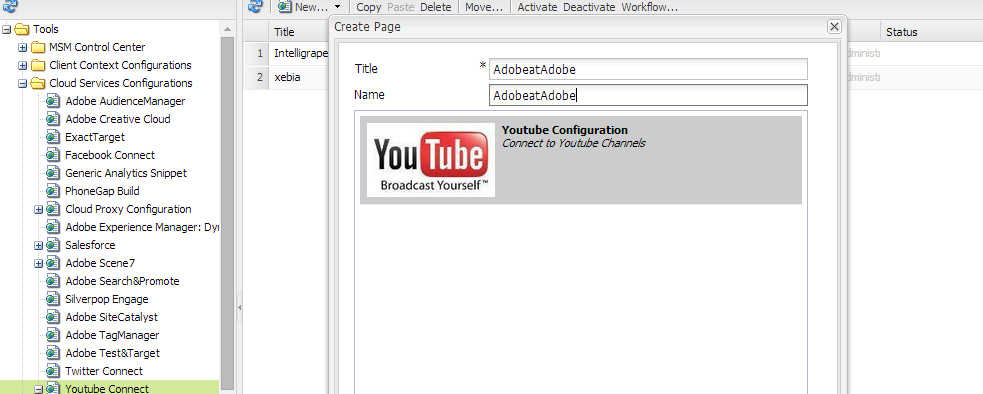983x394 pixels.
Task: Click Delete in the toolbar
Action: (x=436, y=8)
